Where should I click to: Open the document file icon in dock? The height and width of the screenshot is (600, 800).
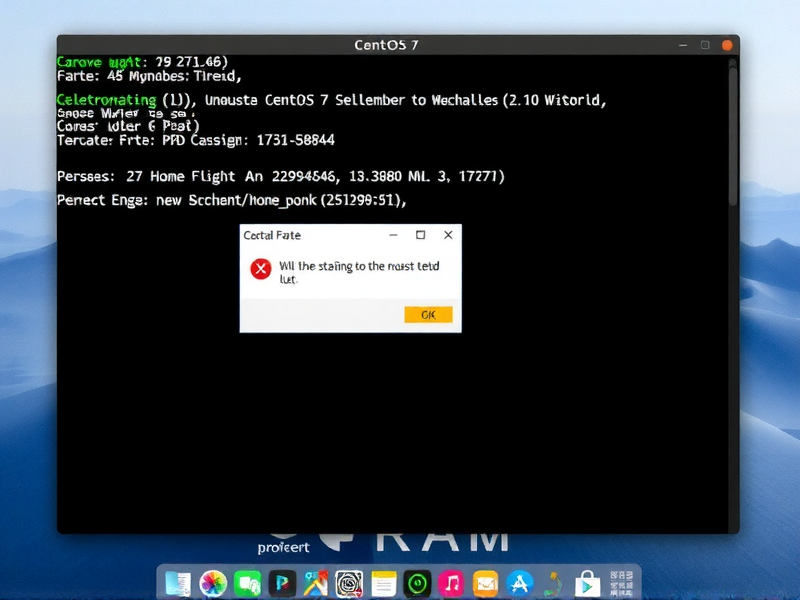[178, 583]
